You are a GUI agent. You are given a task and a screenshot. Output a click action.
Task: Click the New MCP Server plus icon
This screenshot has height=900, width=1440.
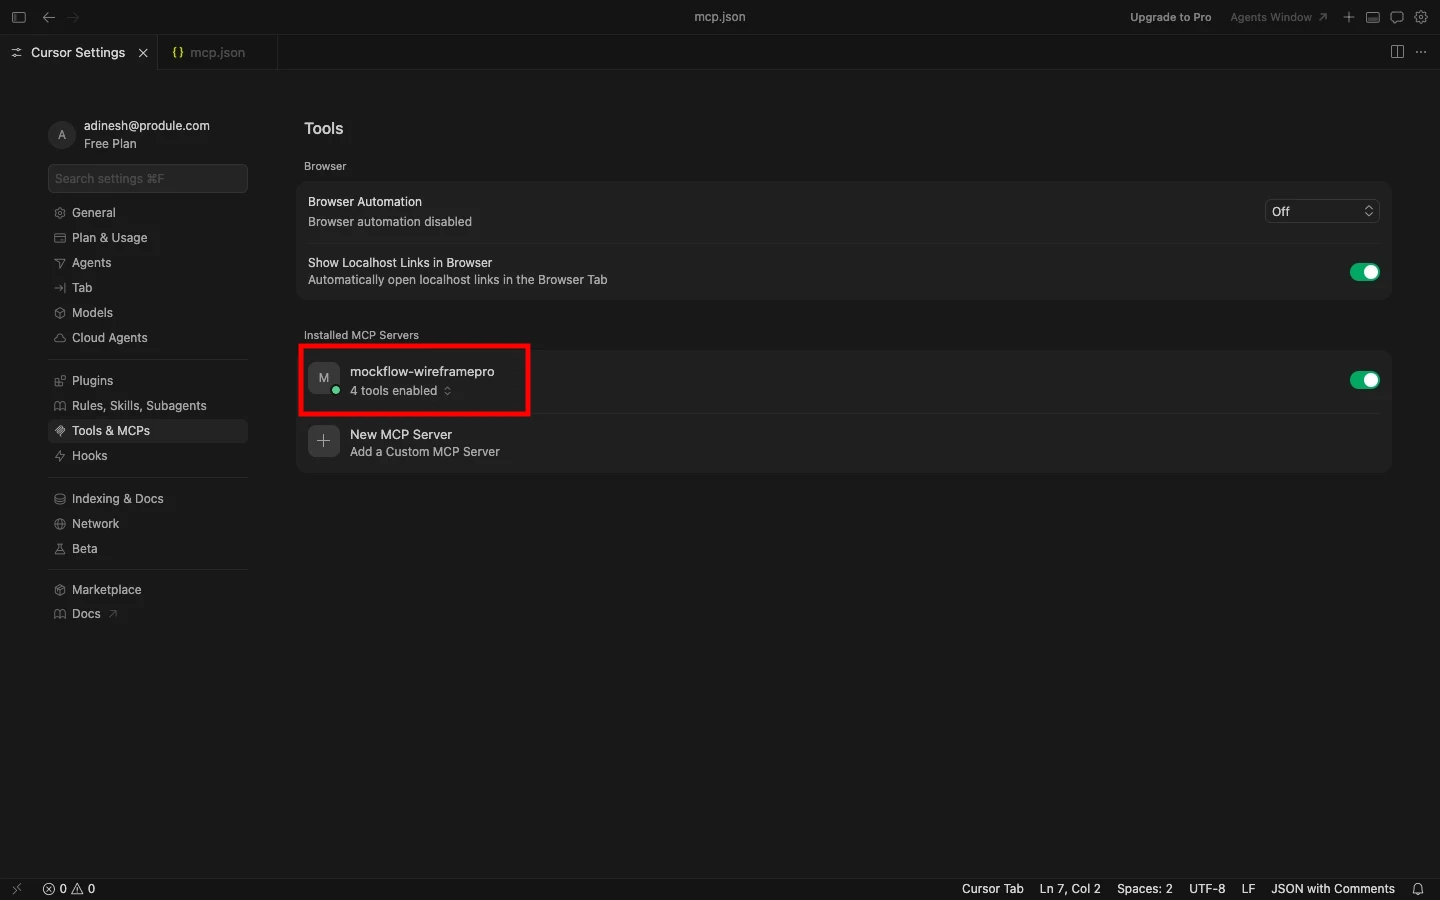324,441
